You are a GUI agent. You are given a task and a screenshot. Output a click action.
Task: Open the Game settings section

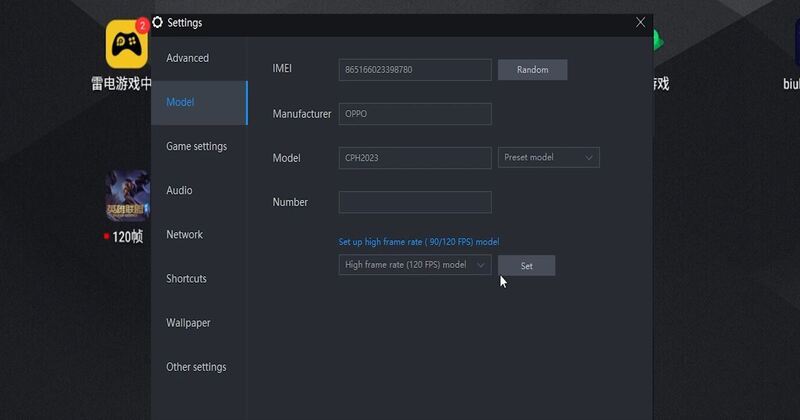(x=197, y=146)
